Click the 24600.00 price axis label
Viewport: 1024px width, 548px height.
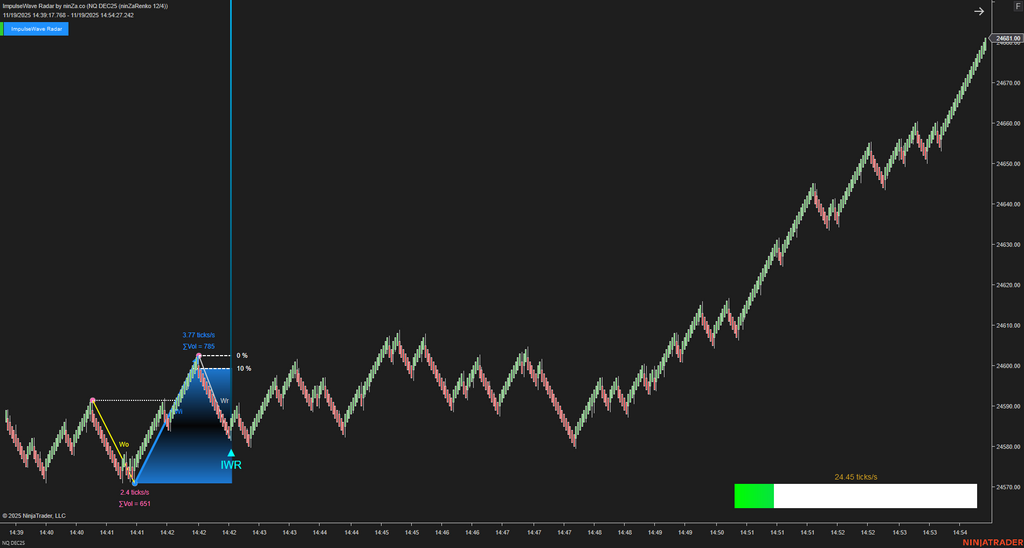pos(1008,366)
